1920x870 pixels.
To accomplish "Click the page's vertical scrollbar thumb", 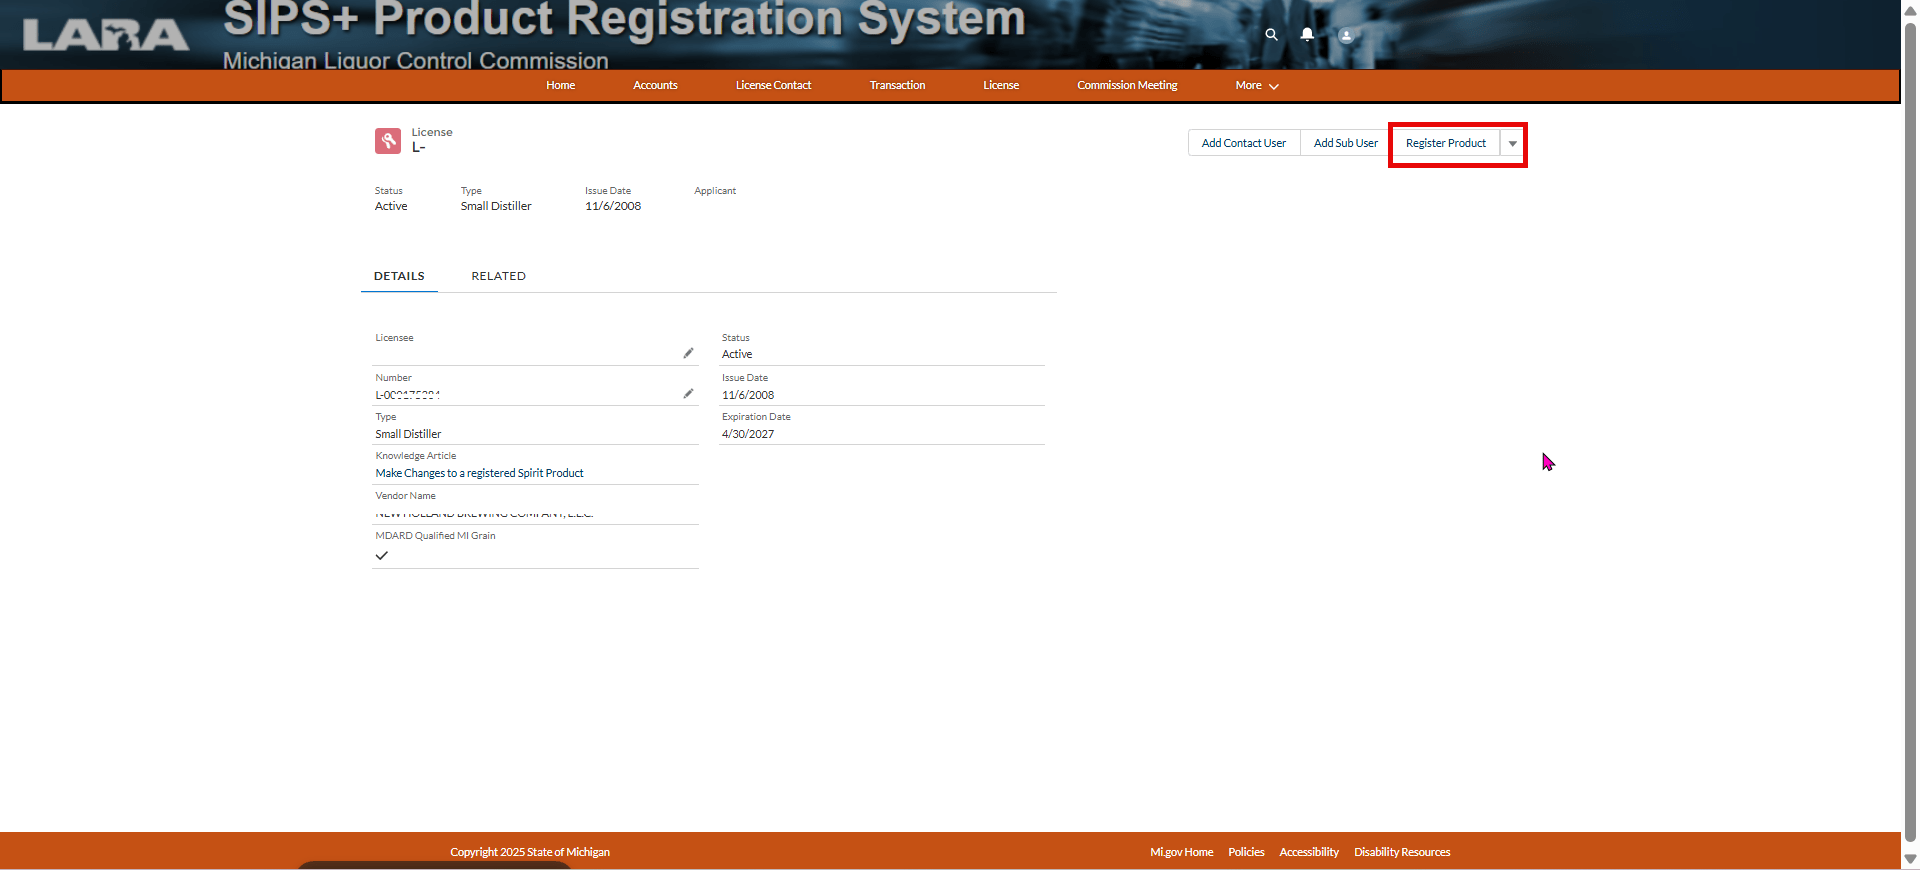I will click(1910, 430).
